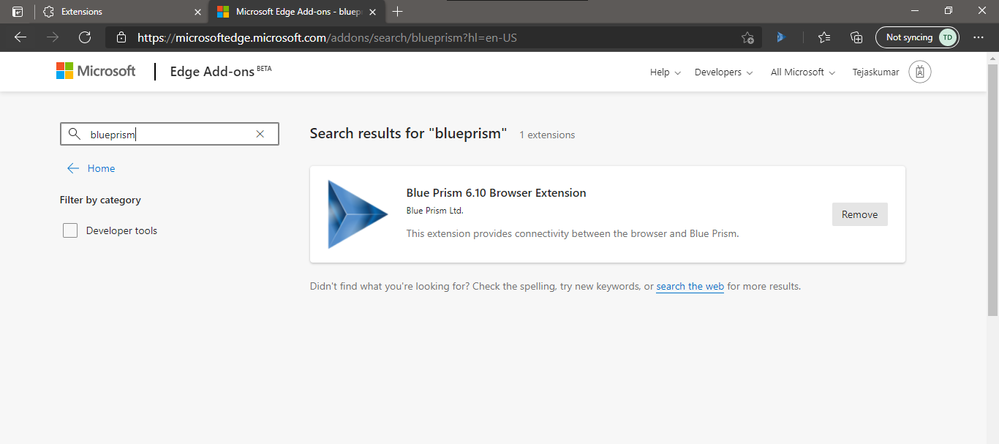Viewport: 999px width, 444px height.
Task: Focus the blueprism search field
Action: (x=169, y=134)
